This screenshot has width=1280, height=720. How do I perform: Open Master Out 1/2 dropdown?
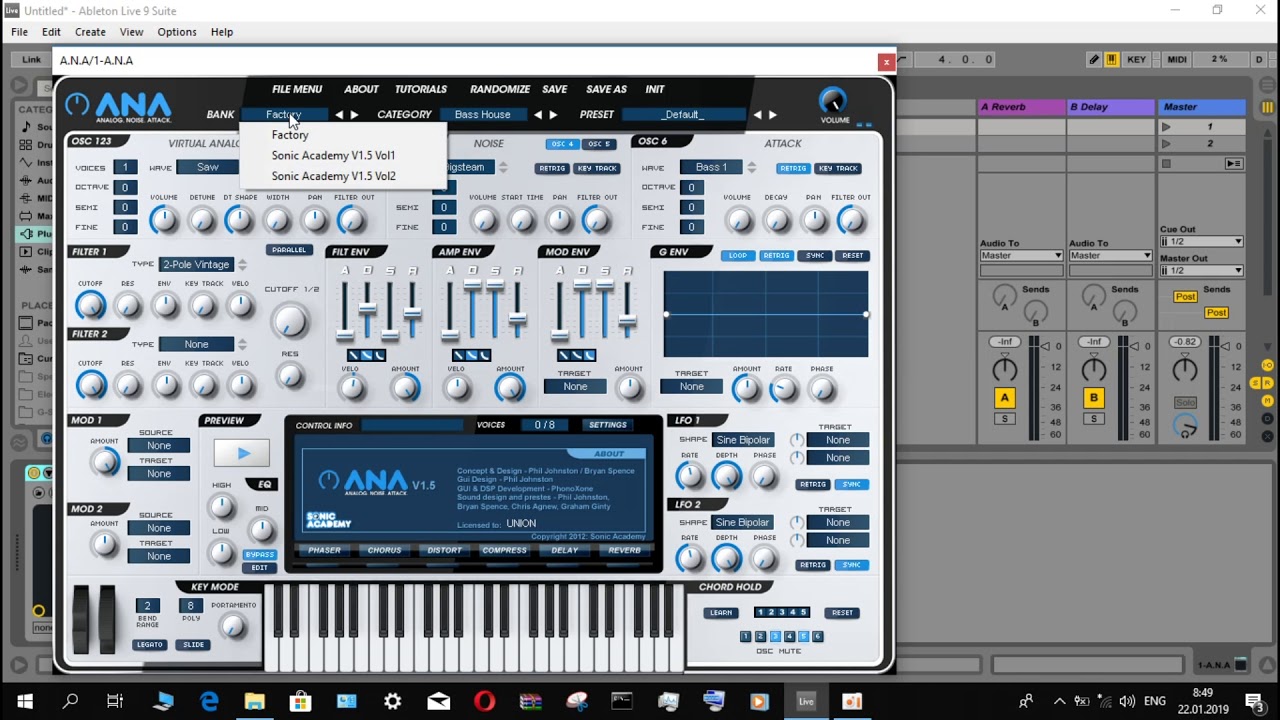(1201, 271)
